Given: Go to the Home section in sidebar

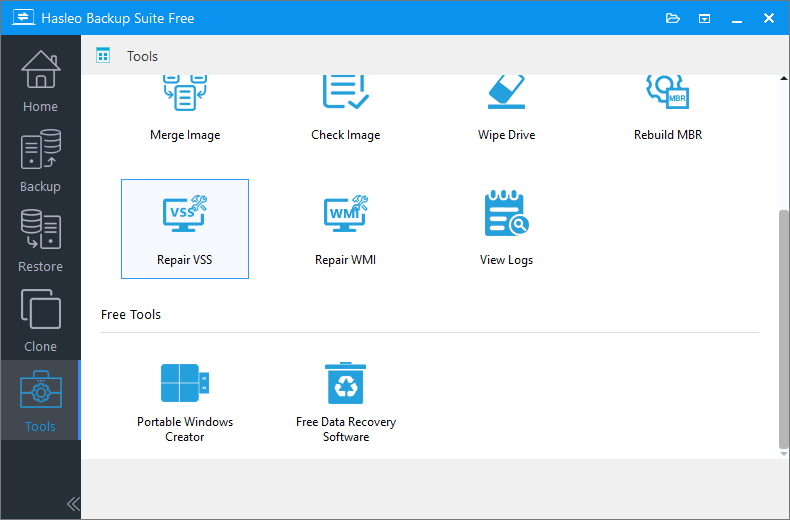Looking at the screenshot, I should [40, 81].
